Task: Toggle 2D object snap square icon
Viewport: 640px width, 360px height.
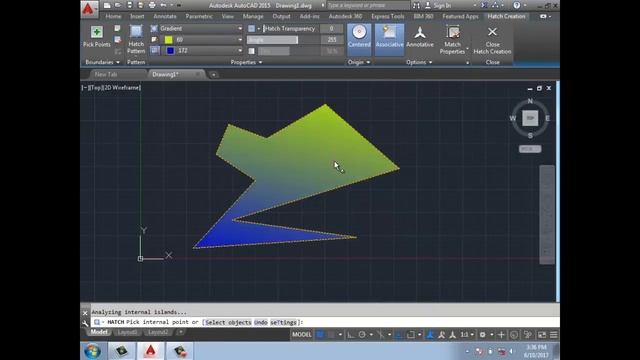Action: point(411,335)
